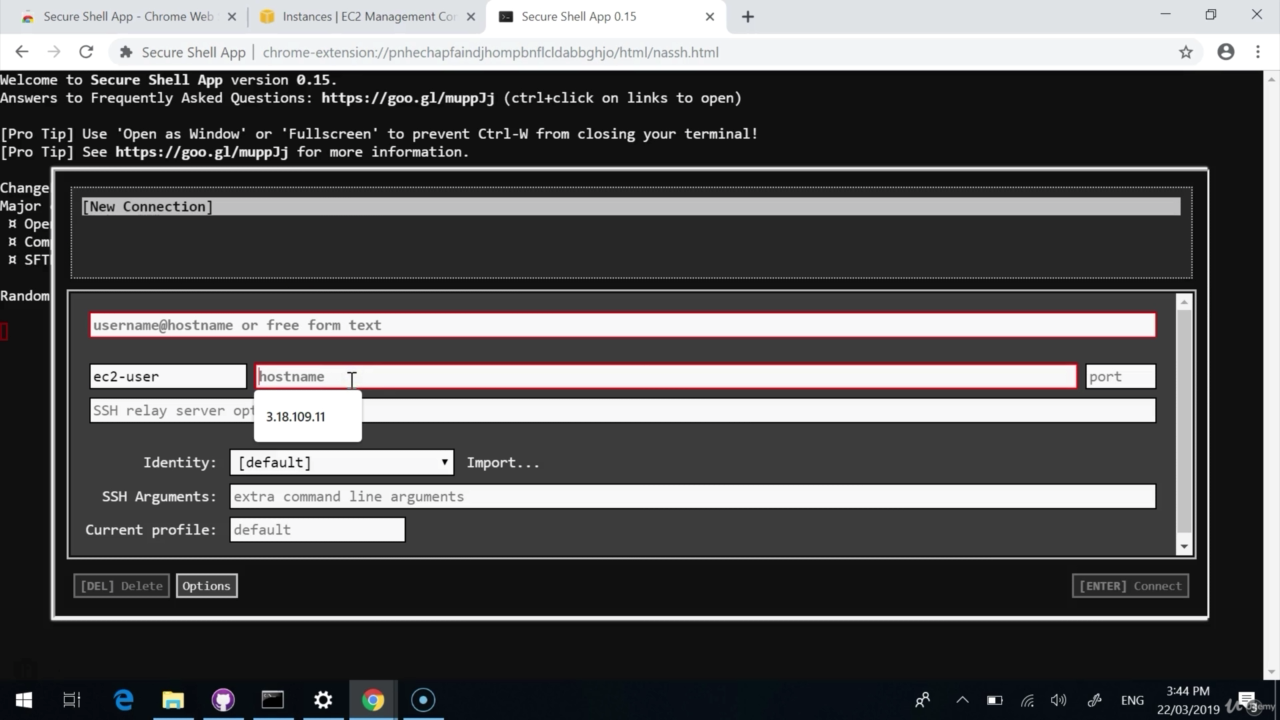Switch input language via ENG indicator
The height and width of the screenshot is (720, 1280).
point(1132,700)
